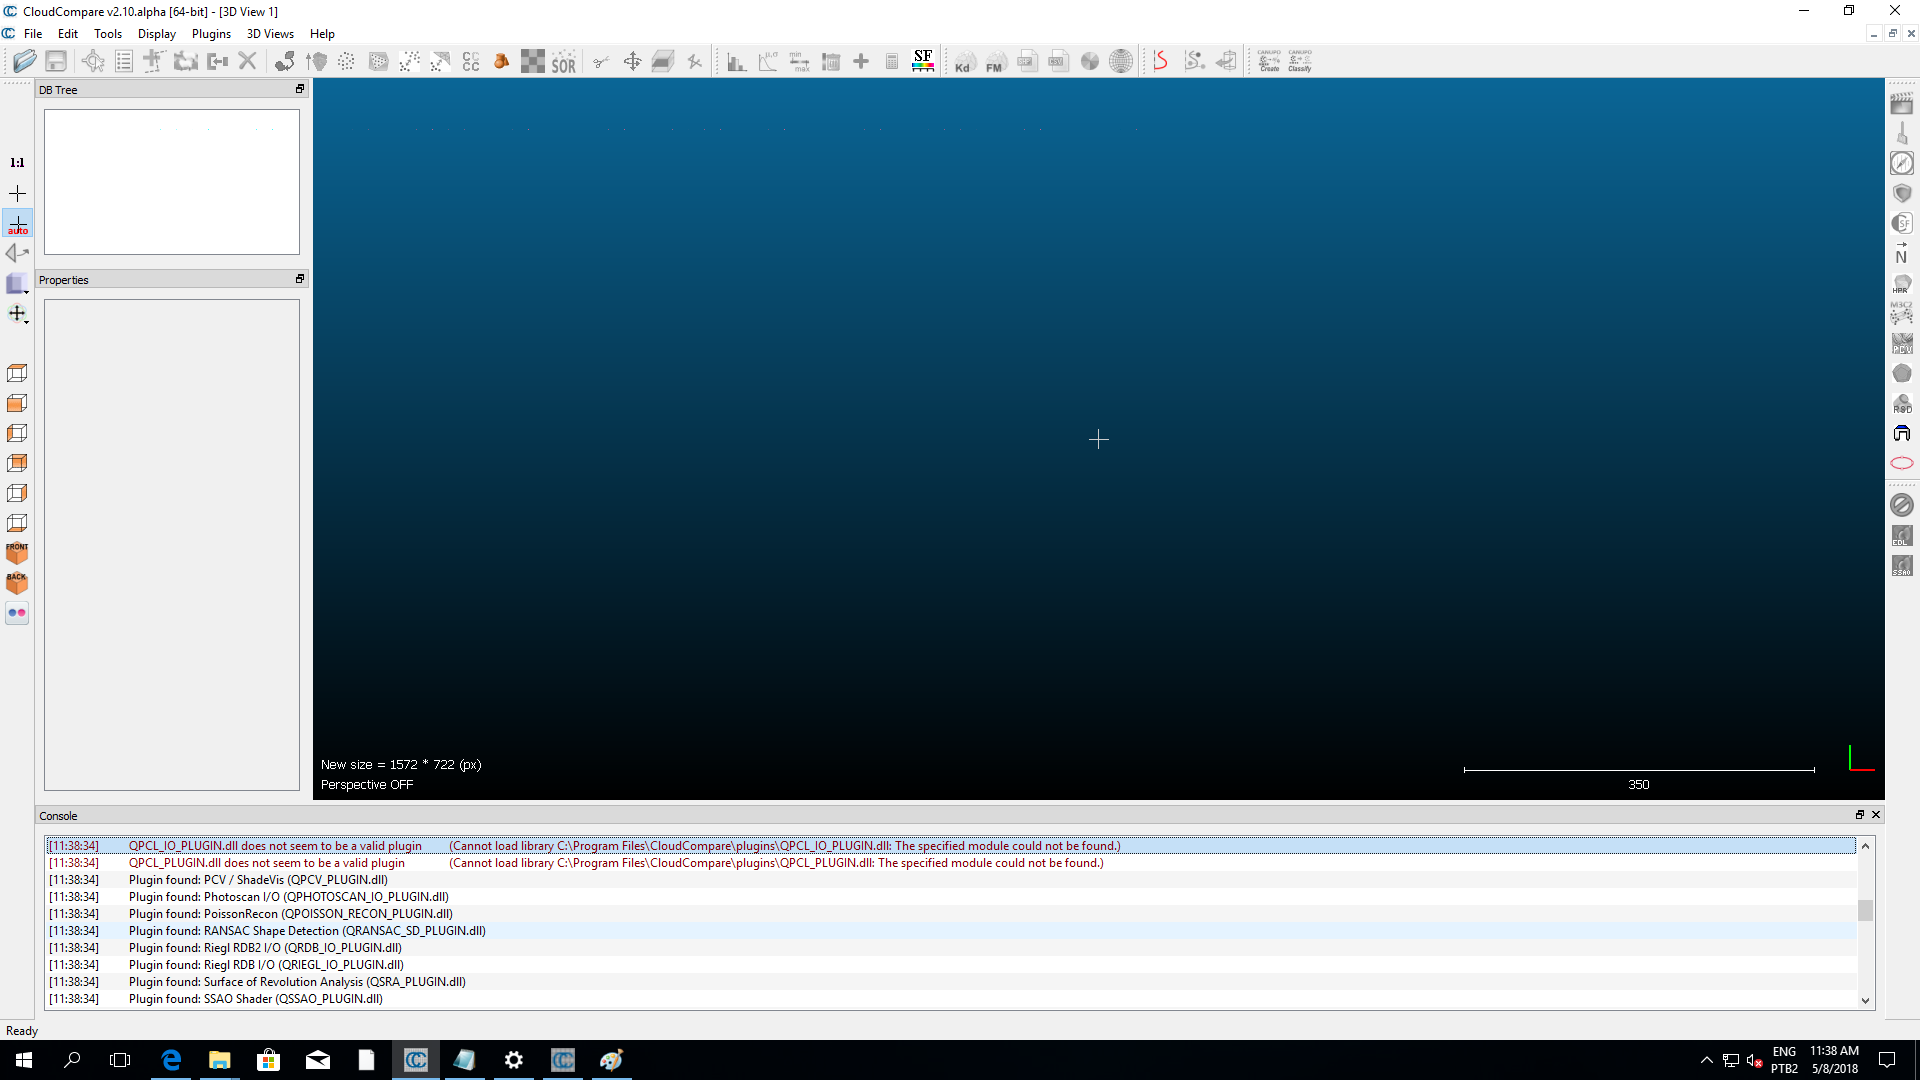Undock the Console panel
This screenshot has height=1080, width=1920.
pos(1859,815)
